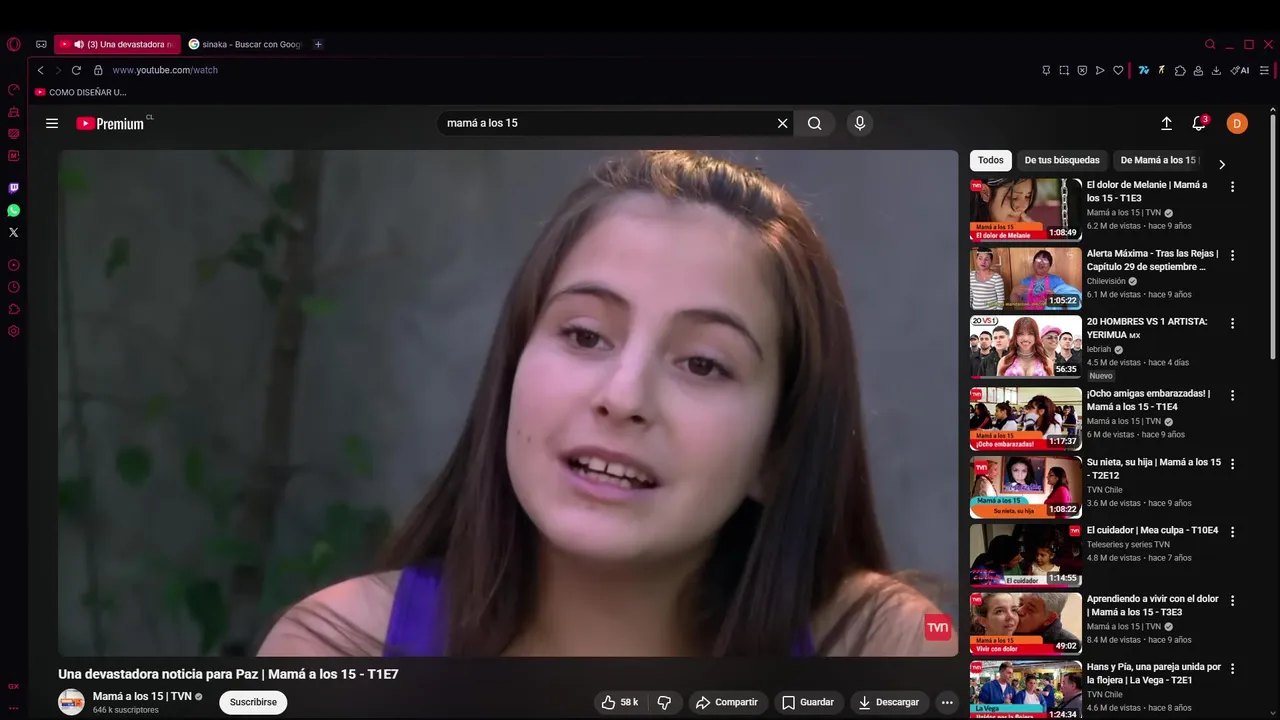Click the YouTube upload create icon
1280x720 pixels.
1166,123
